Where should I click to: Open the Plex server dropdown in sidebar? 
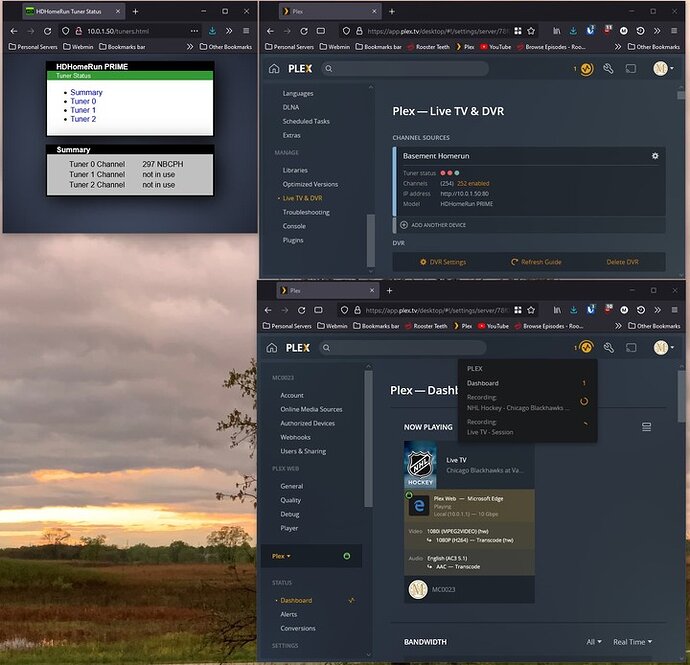tap(281, 556)
